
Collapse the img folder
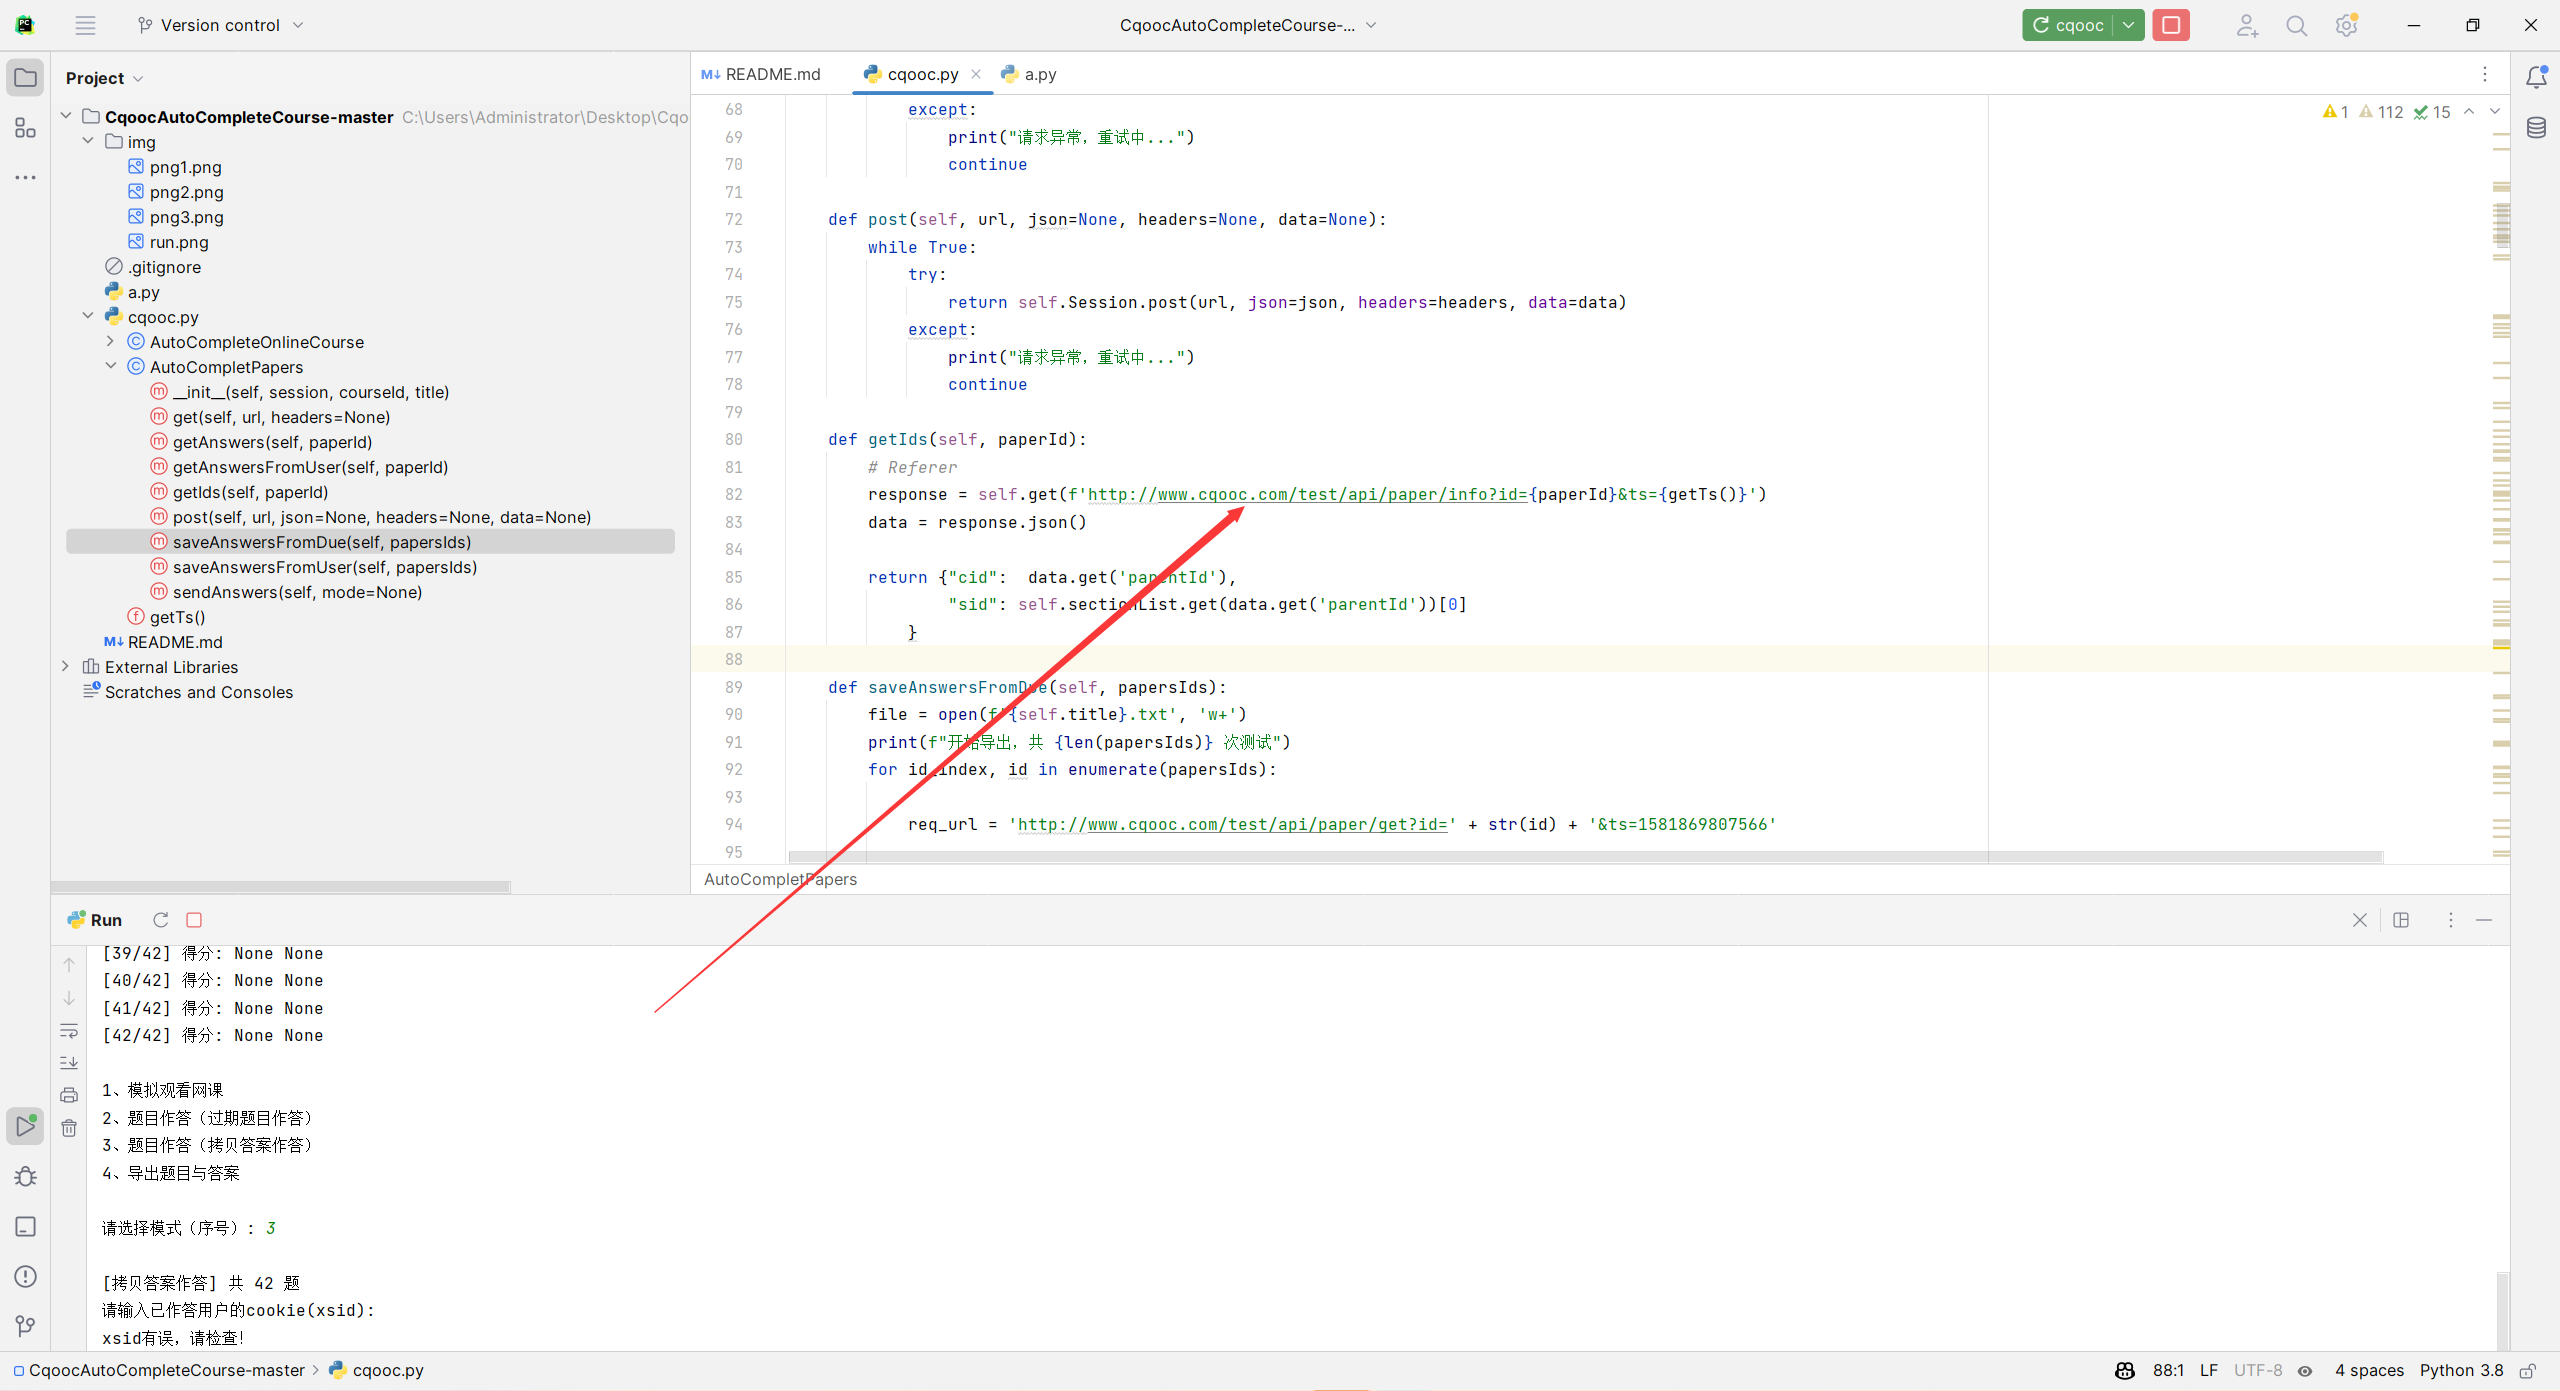[x=88, y=141]
